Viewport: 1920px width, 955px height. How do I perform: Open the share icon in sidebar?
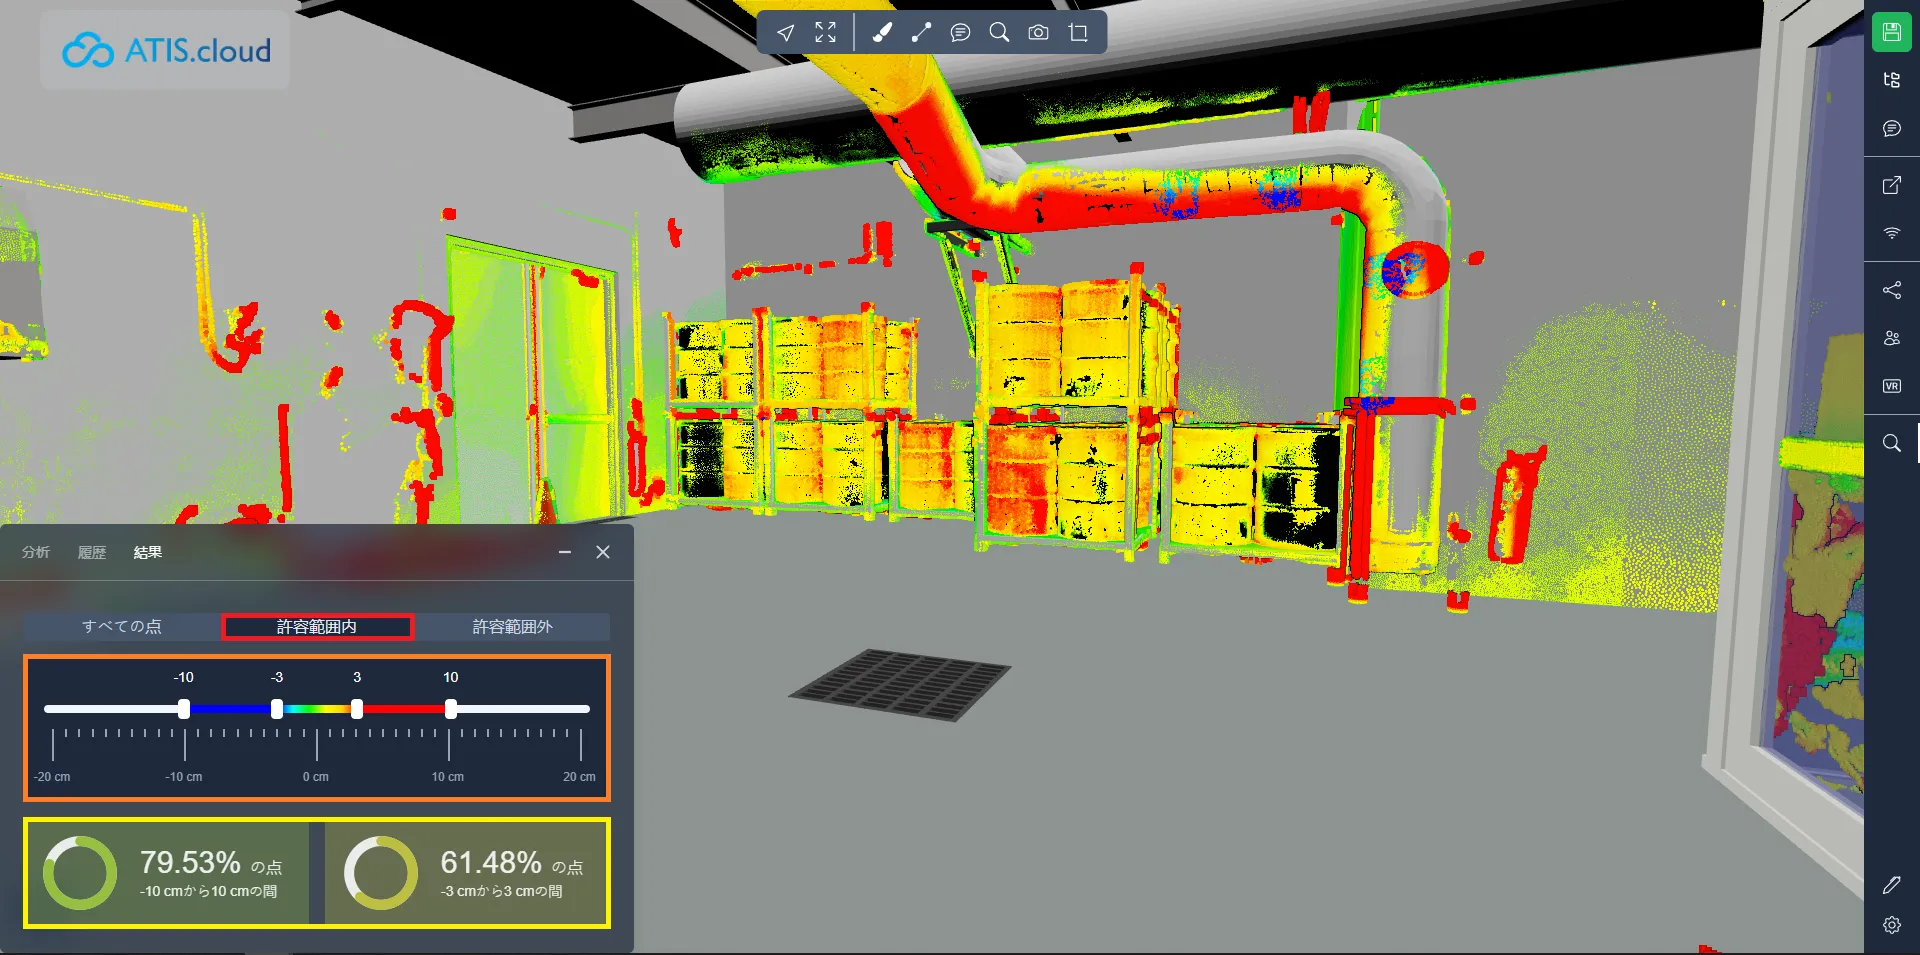(x=1891, y=290)
